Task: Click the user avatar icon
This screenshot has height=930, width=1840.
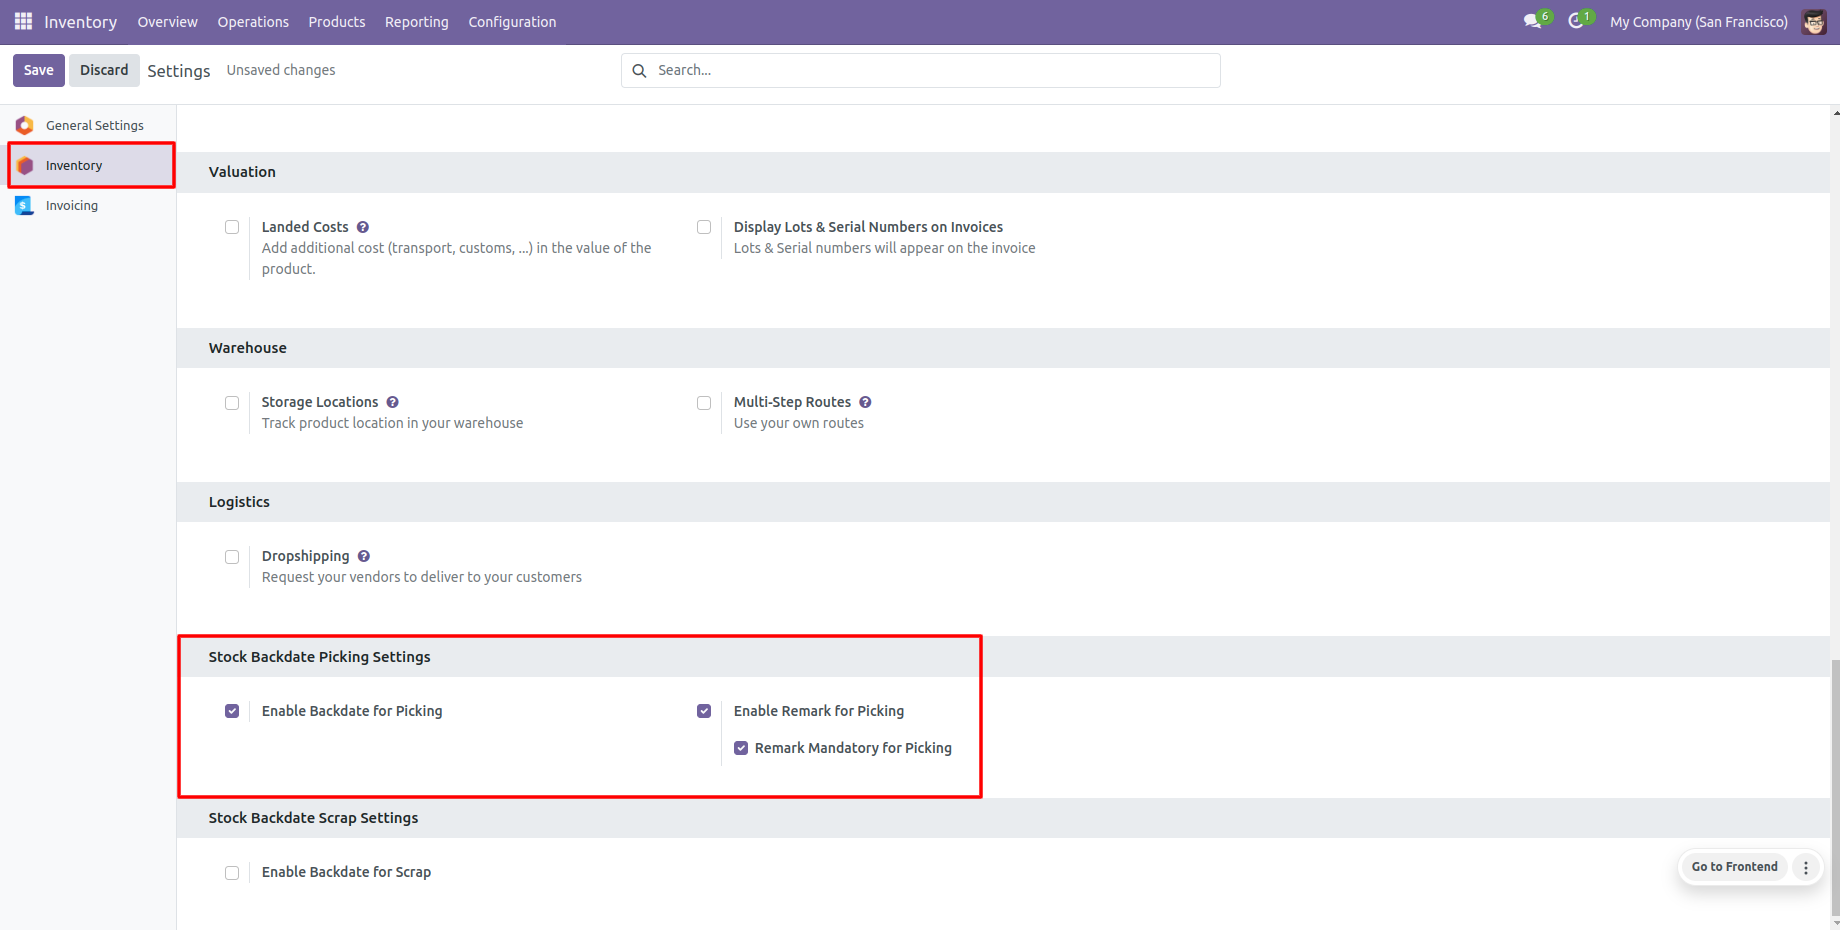Action: [x=1814, y=22]
